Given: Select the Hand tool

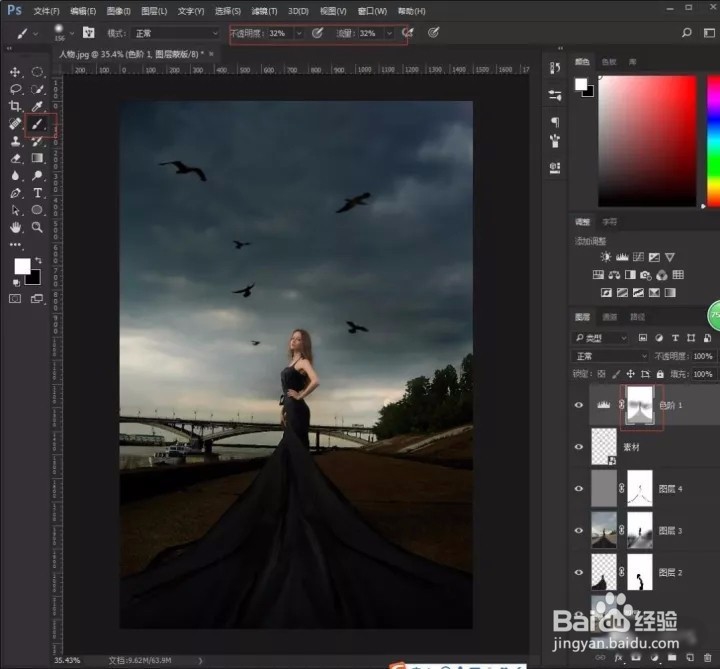Looking at the screenshot, I should pos(15,227).
